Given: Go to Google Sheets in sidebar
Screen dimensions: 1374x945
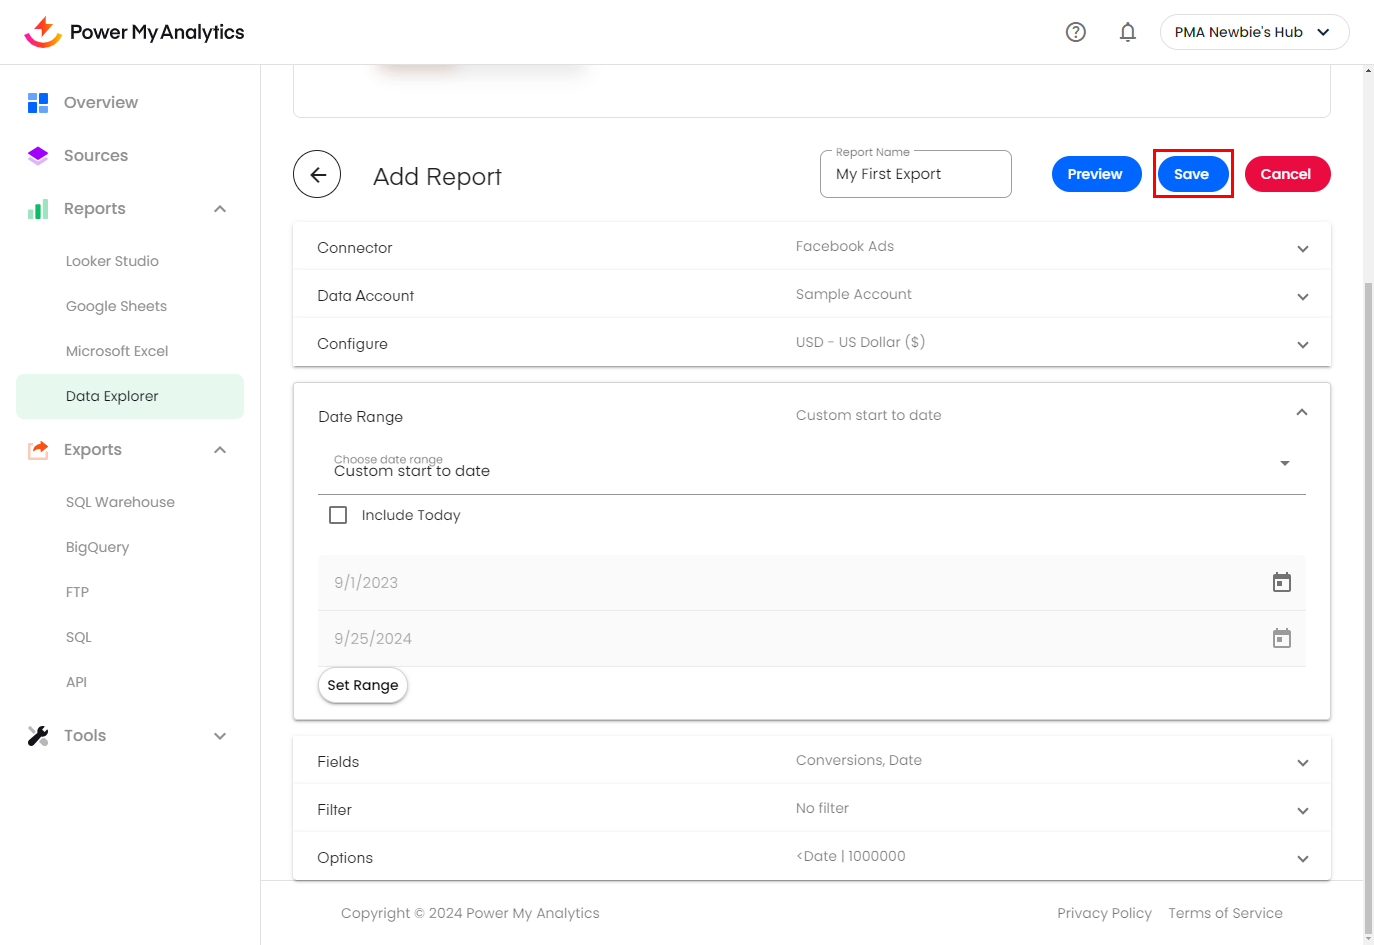Looking at the screenshot, I should (x=116, y=306).
